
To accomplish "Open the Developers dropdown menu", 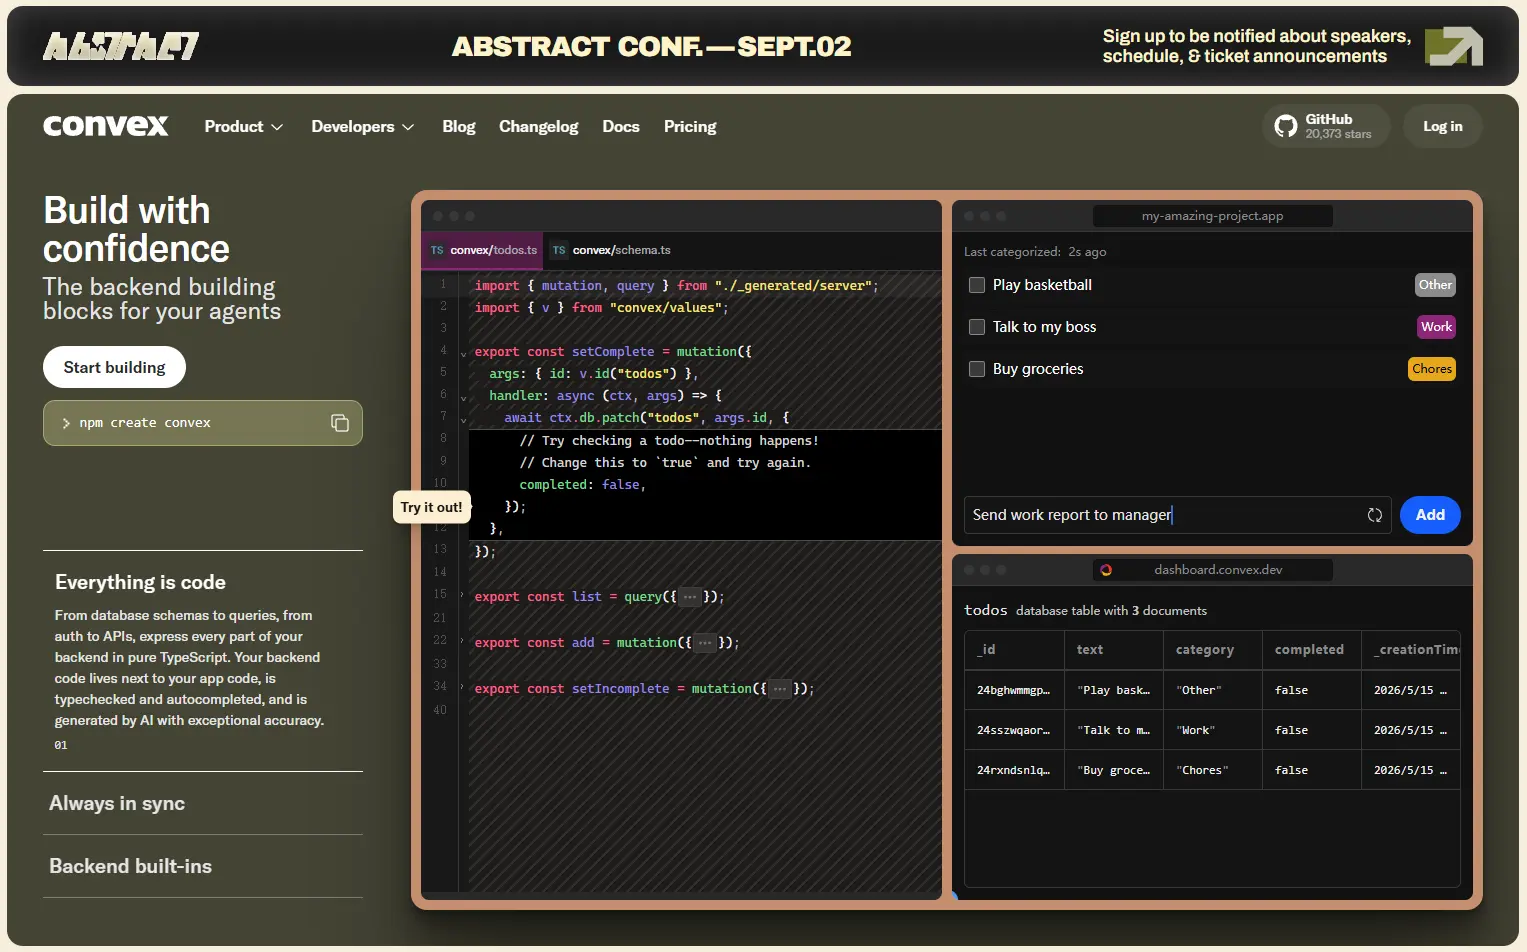I will (362, 127).
